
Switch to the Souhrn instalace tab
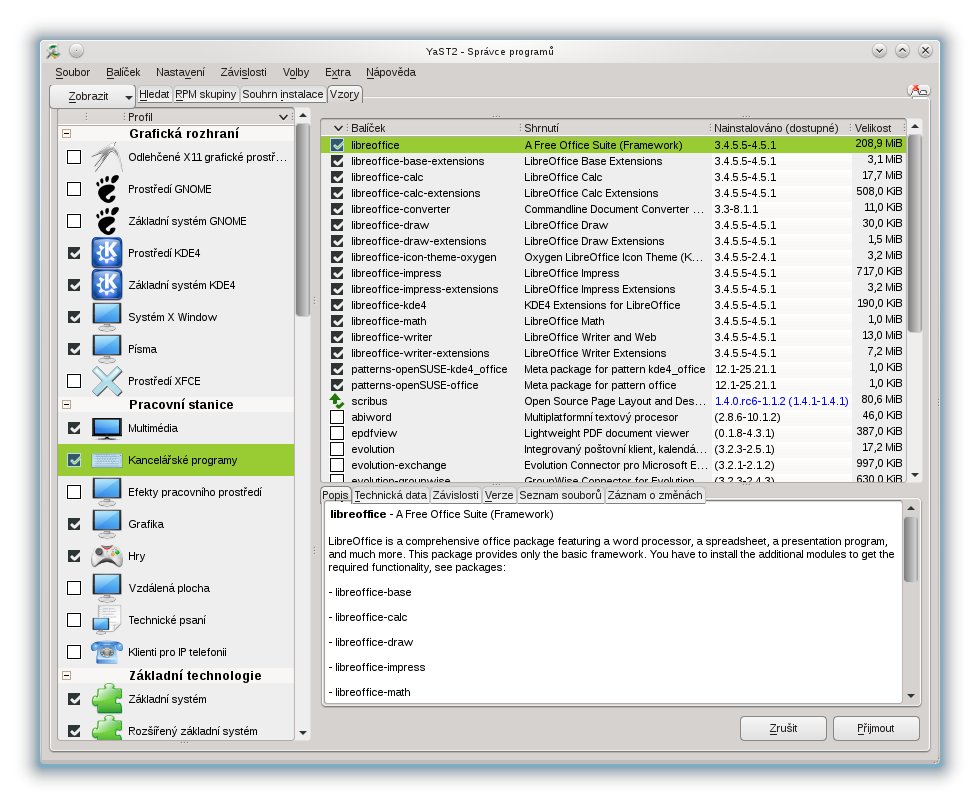pos(282,94)
